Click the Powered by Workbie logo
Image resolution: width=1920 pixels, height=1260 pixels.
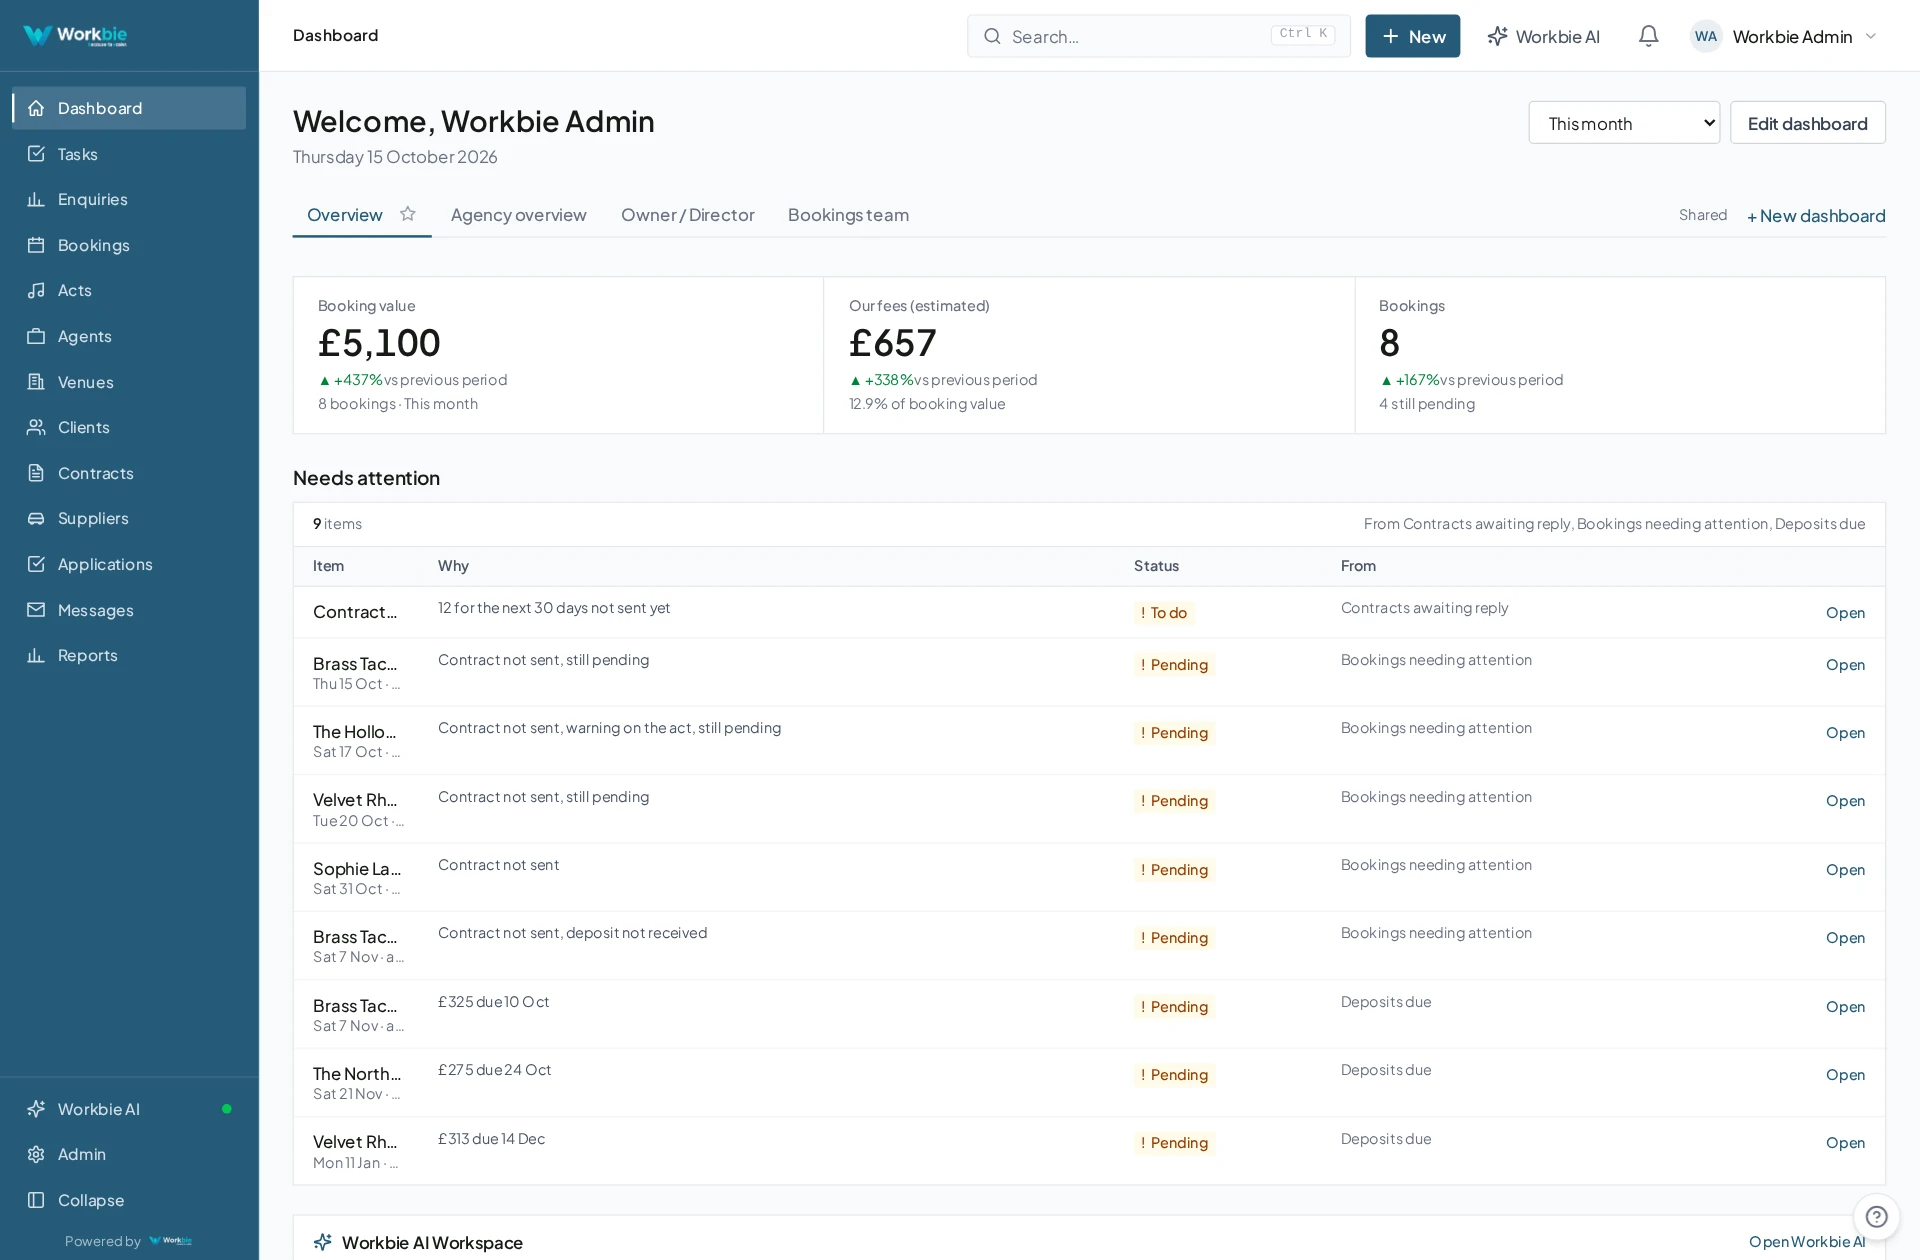170,1241
